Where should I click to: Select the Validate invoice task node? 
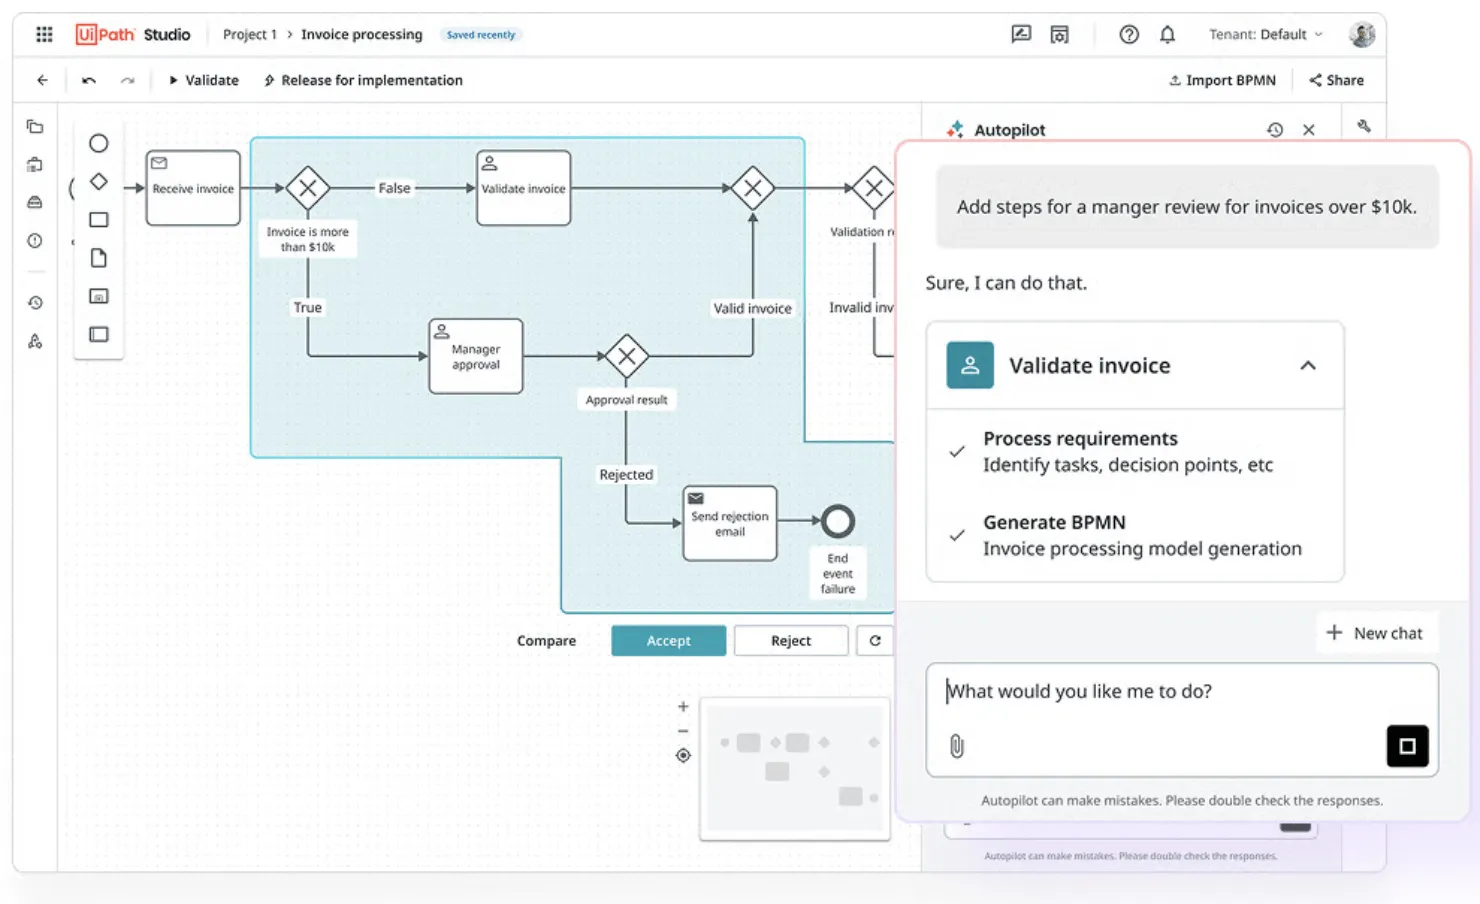pyautogui.click(x=524, y=188)
